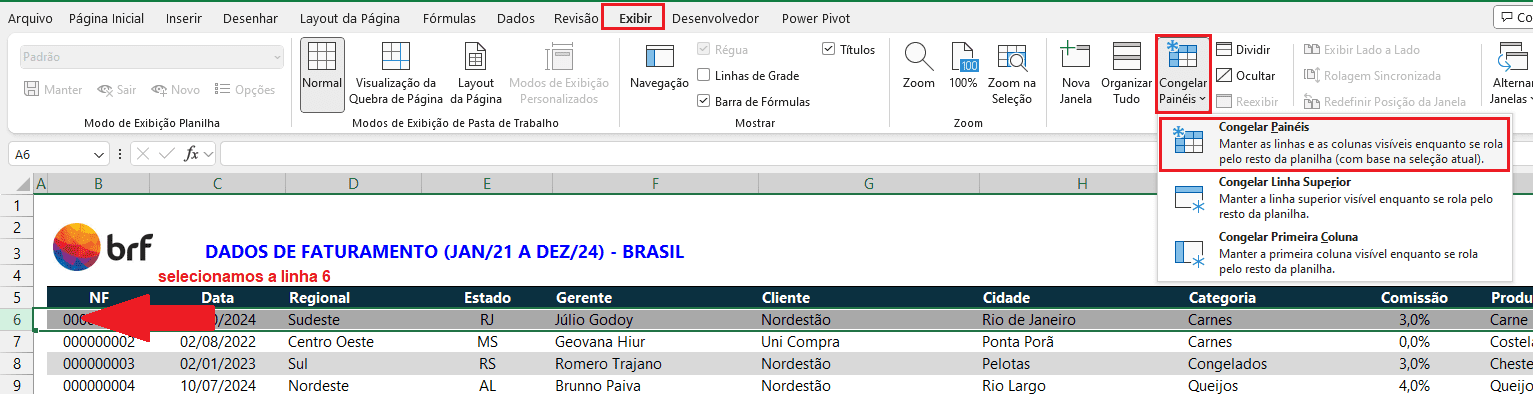Expand the Padrão sheet view combo box
This screenshot has height=394, width=1533.
pyautogui.click(x=151, y=57)
